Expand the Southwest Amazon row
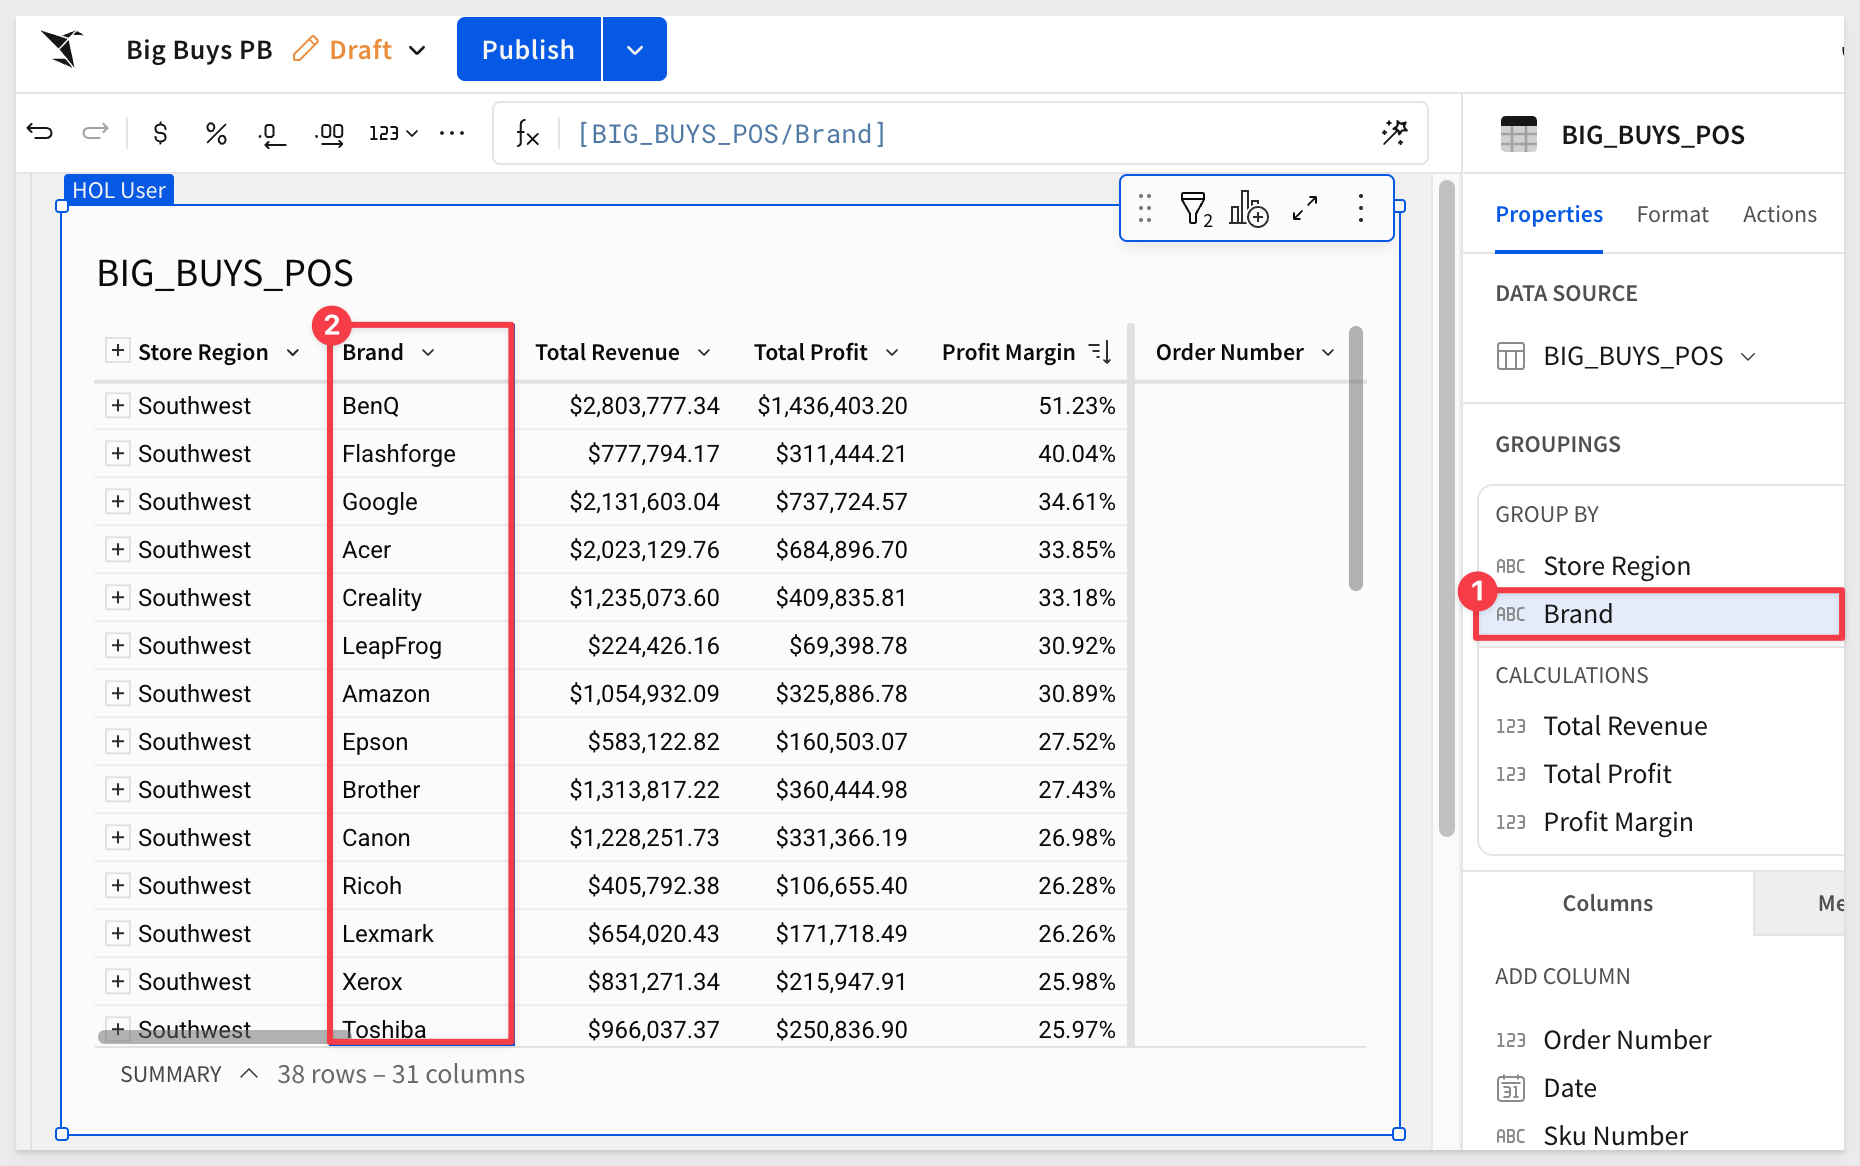The width and height of the screenshot is (1860, 1166). click(118, 693)
